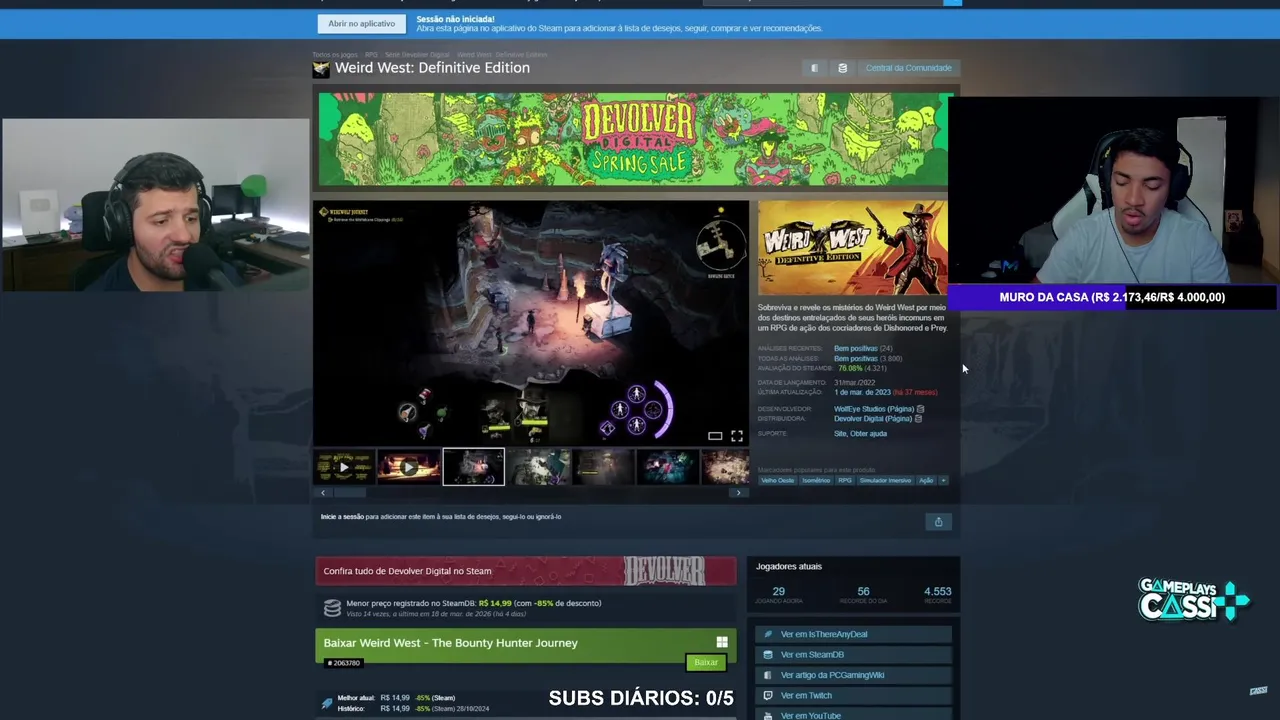
Task: Open WolfEye Studios developer link
Action: point(873,409)
